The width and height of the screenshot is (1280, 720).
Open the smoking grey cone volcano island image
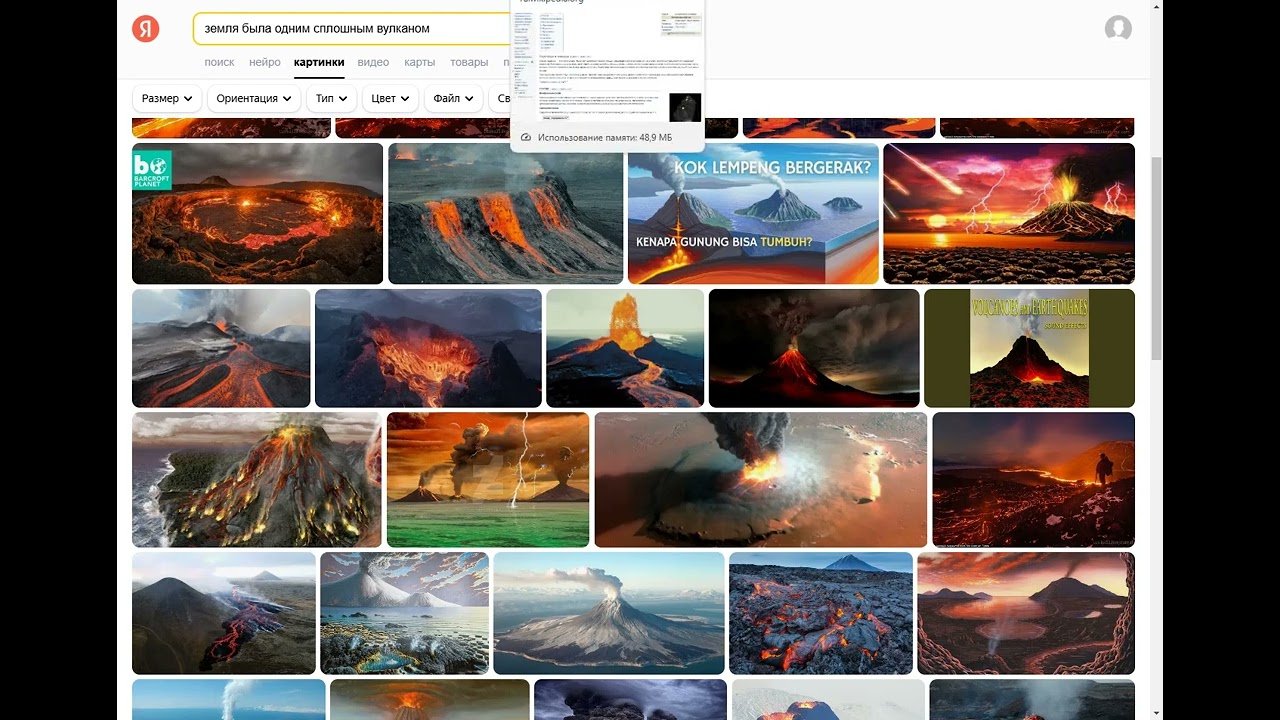point(609,613)
